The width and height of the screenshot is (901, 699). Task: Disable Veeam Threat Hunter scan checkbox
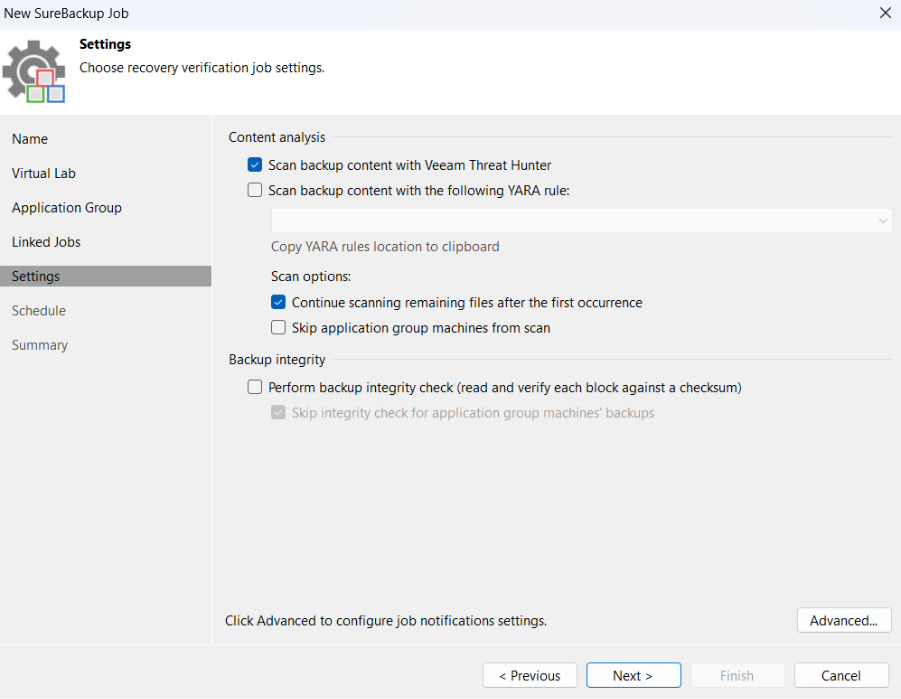255,165
